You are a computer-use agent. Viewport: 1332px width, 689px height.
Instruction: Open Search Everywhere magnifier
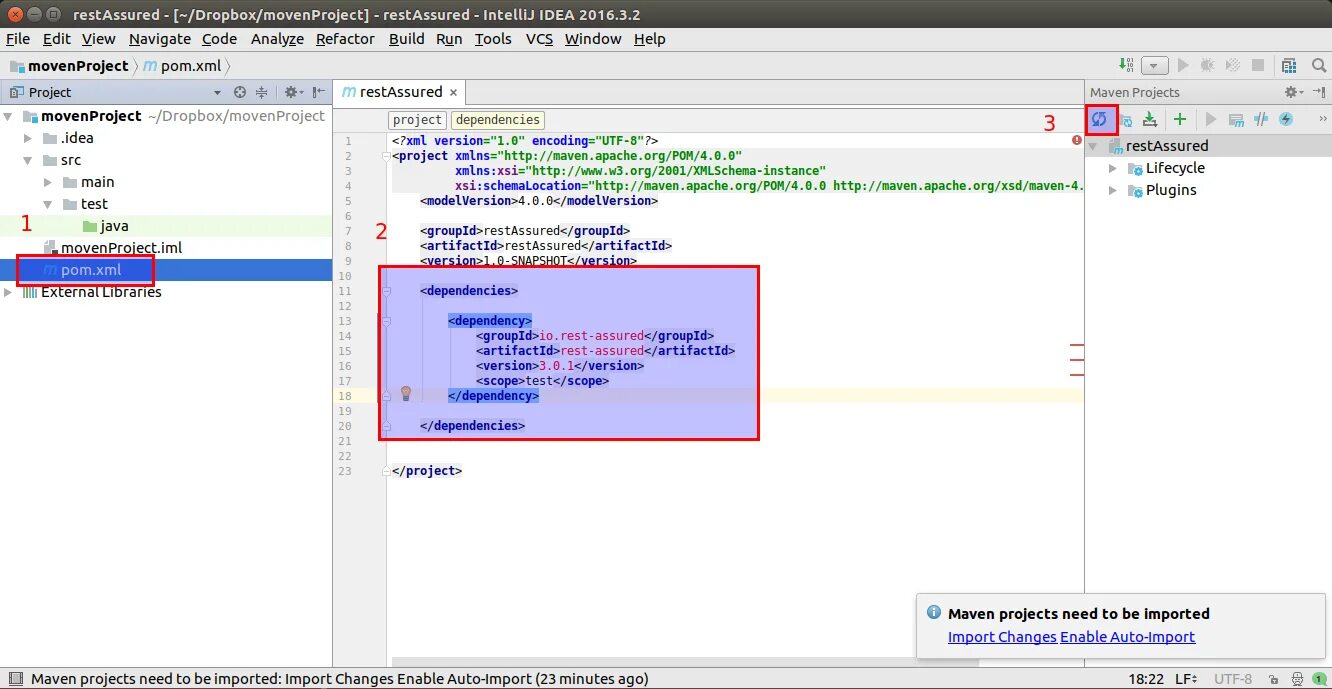(x=1318, y=65)
